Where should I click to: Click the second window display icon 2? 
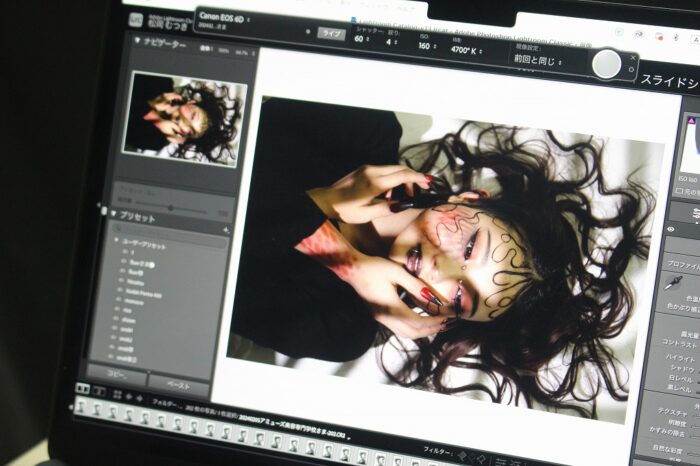99,392
